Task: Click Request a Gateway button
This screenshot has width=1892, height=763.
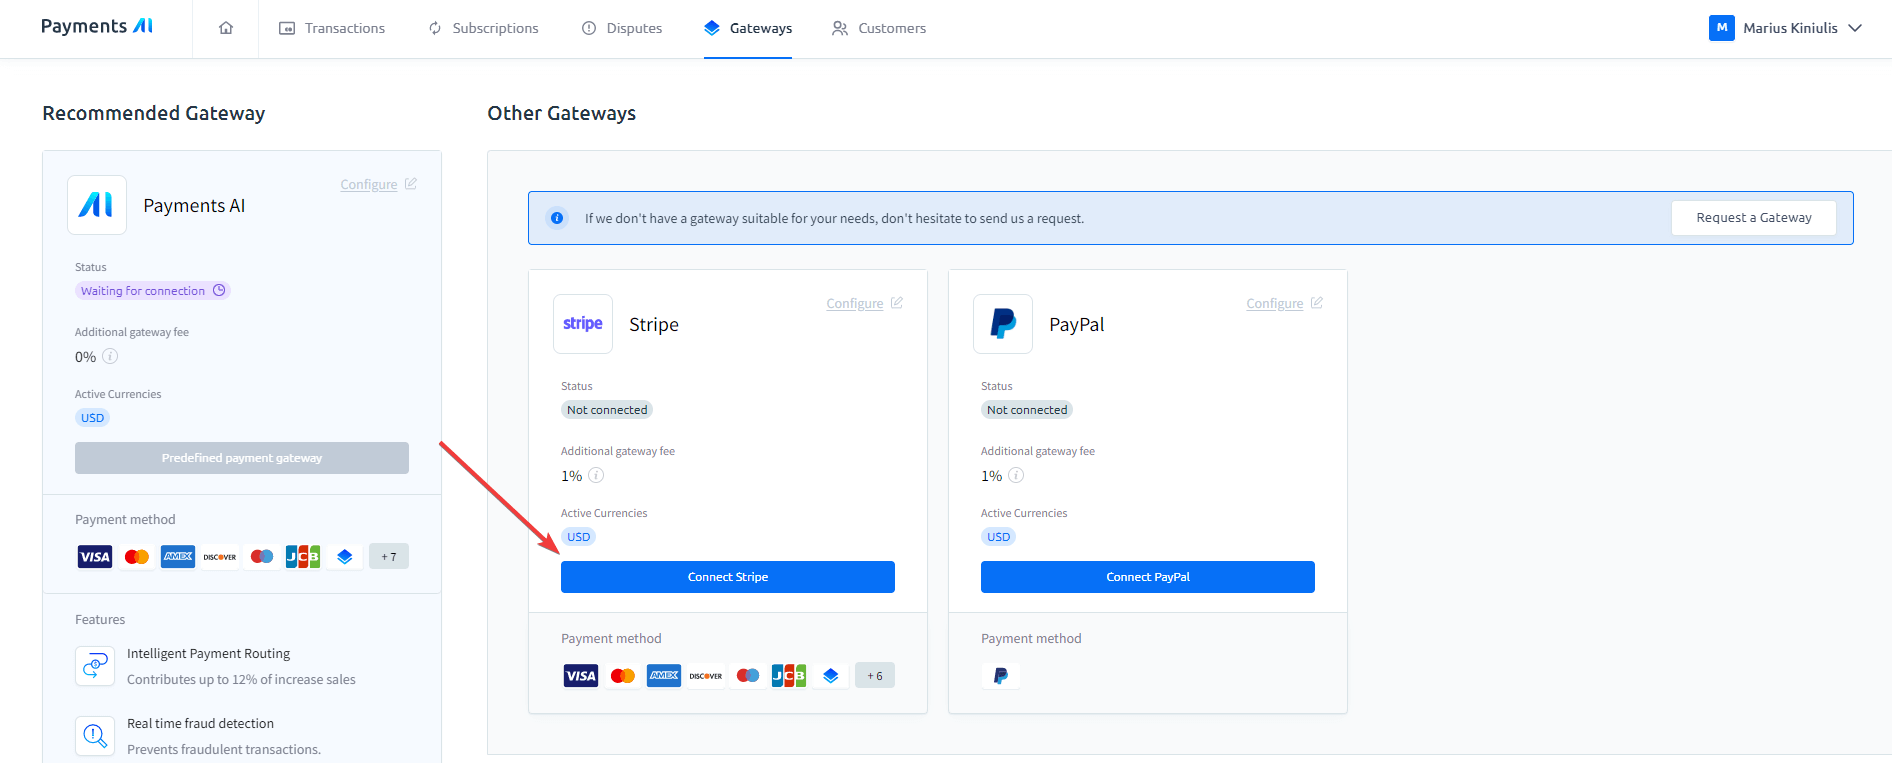Action: 1754,218
